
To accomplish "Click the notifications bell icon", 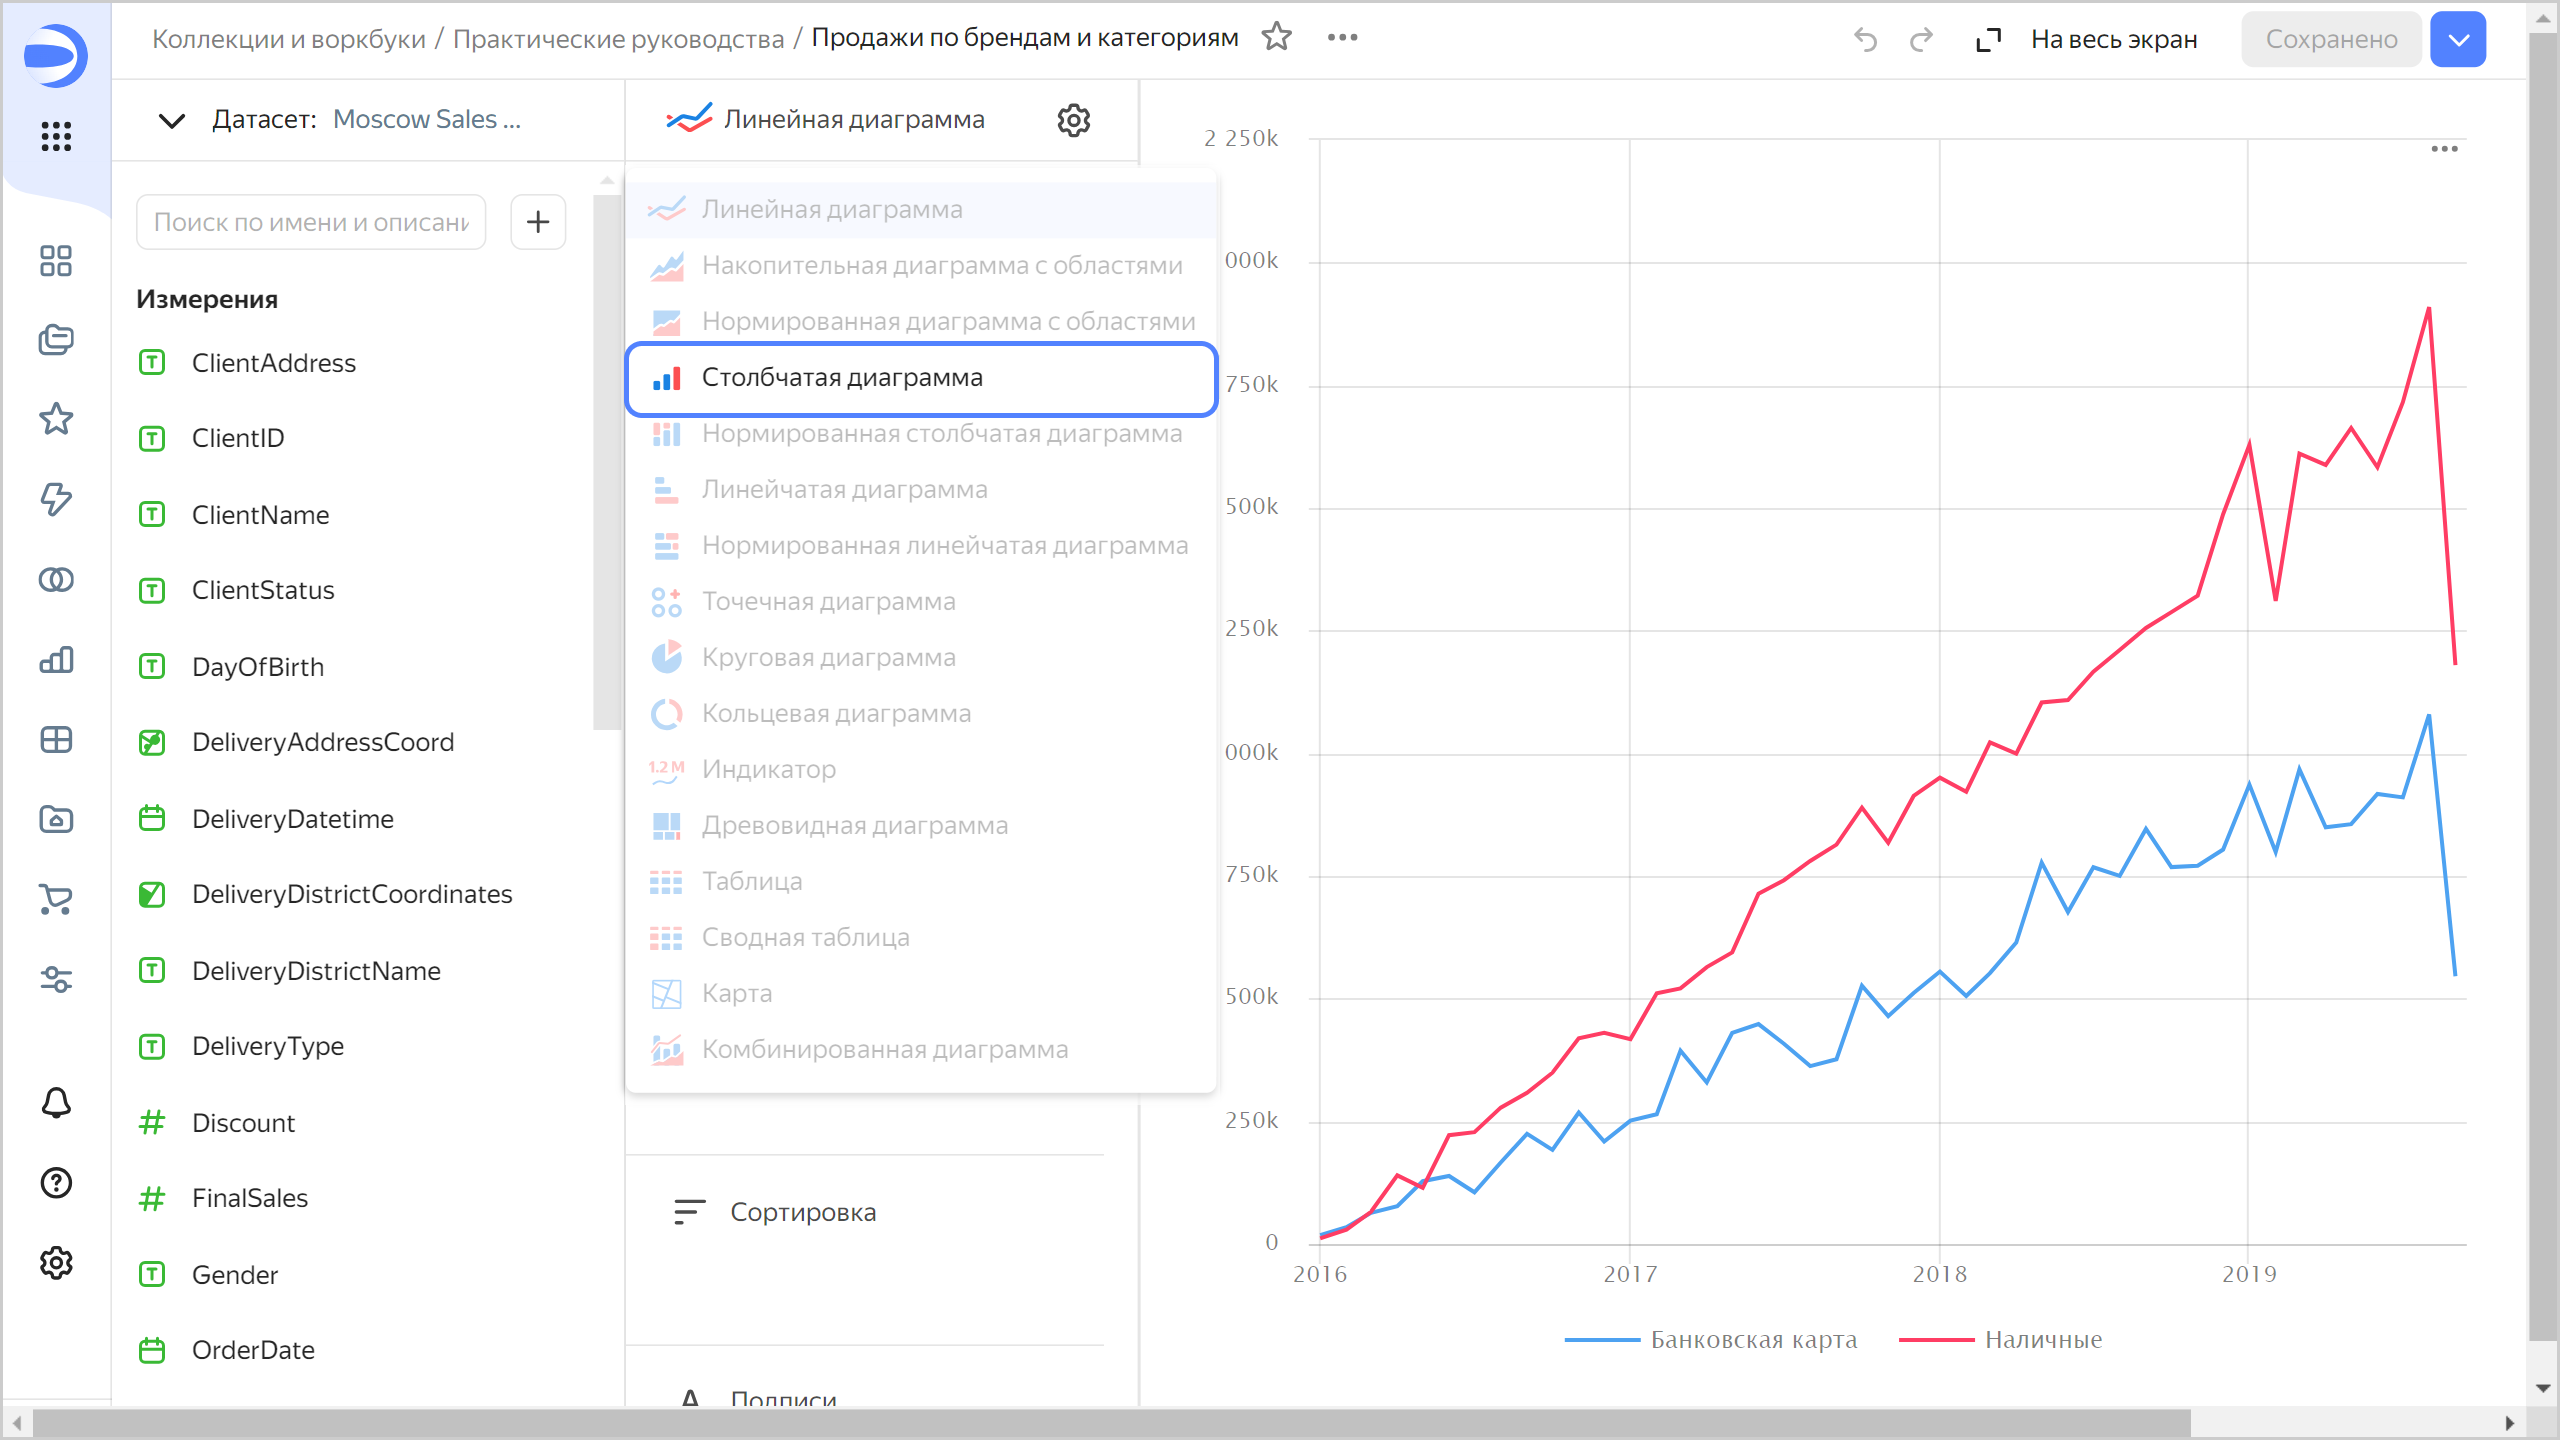I will click(56, 1103).
